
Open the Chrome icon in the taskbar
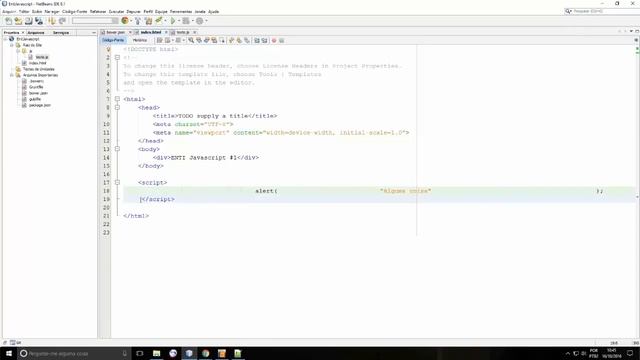[x=205, y=353]
